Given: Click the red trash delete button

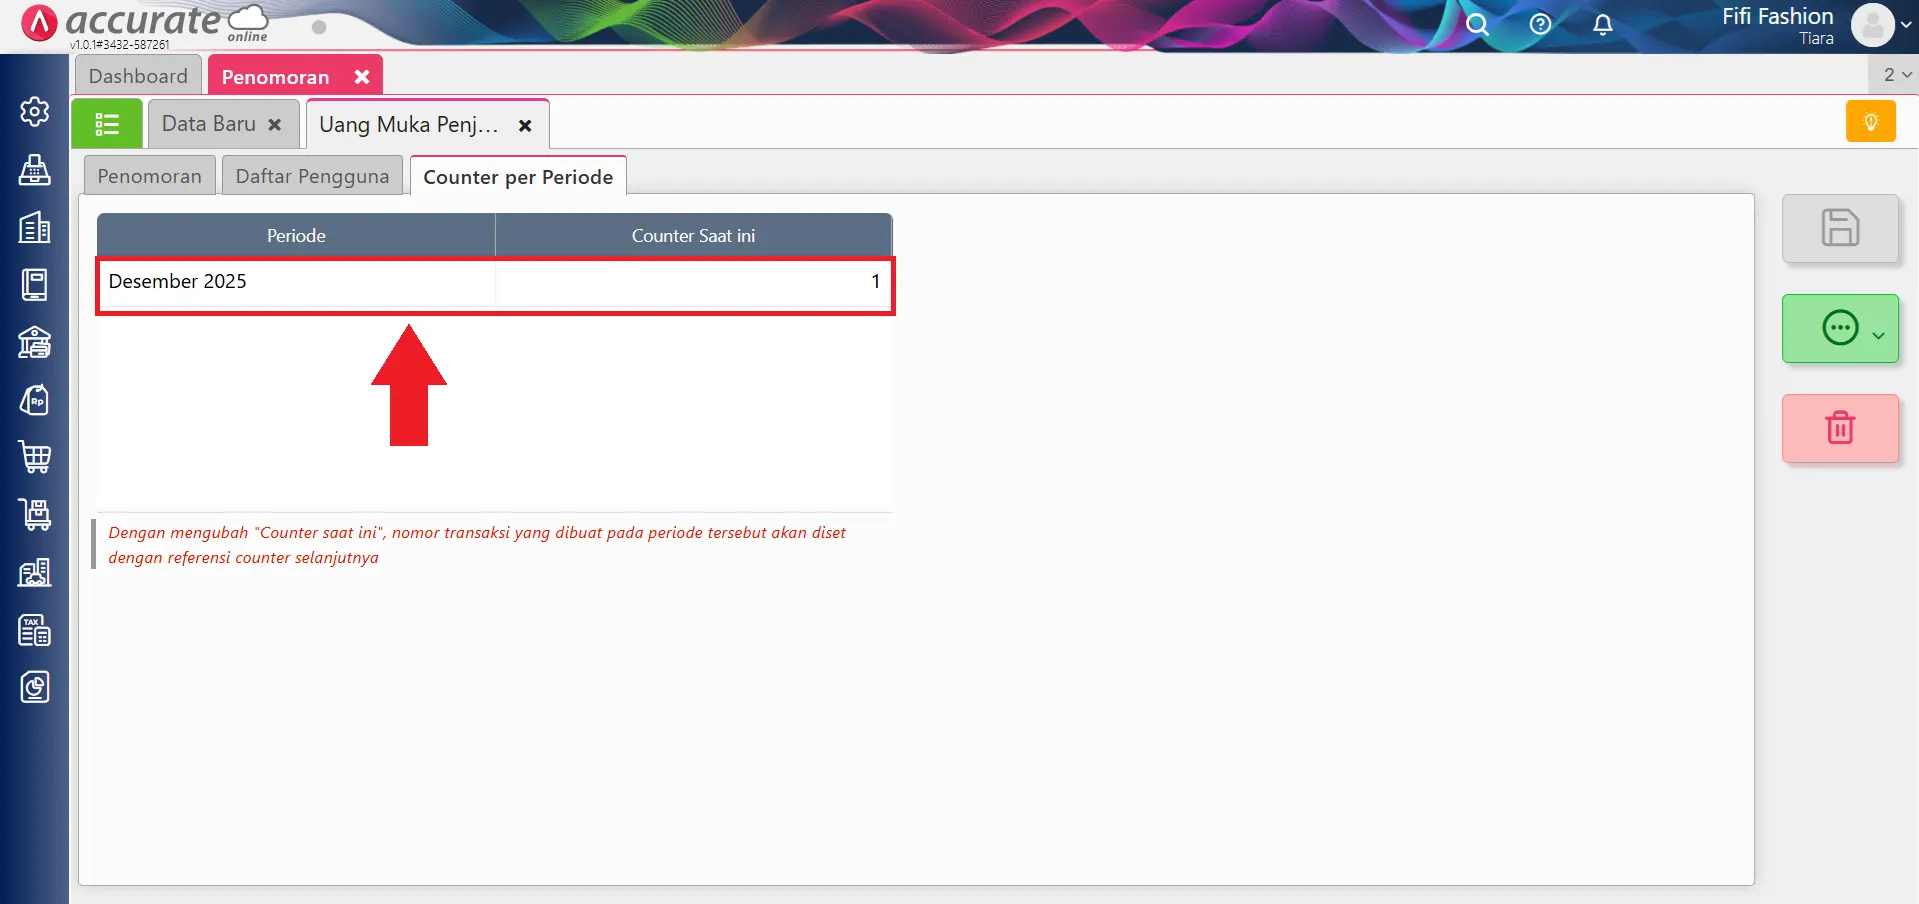Looking at the screenshot, I should 1839,428.
